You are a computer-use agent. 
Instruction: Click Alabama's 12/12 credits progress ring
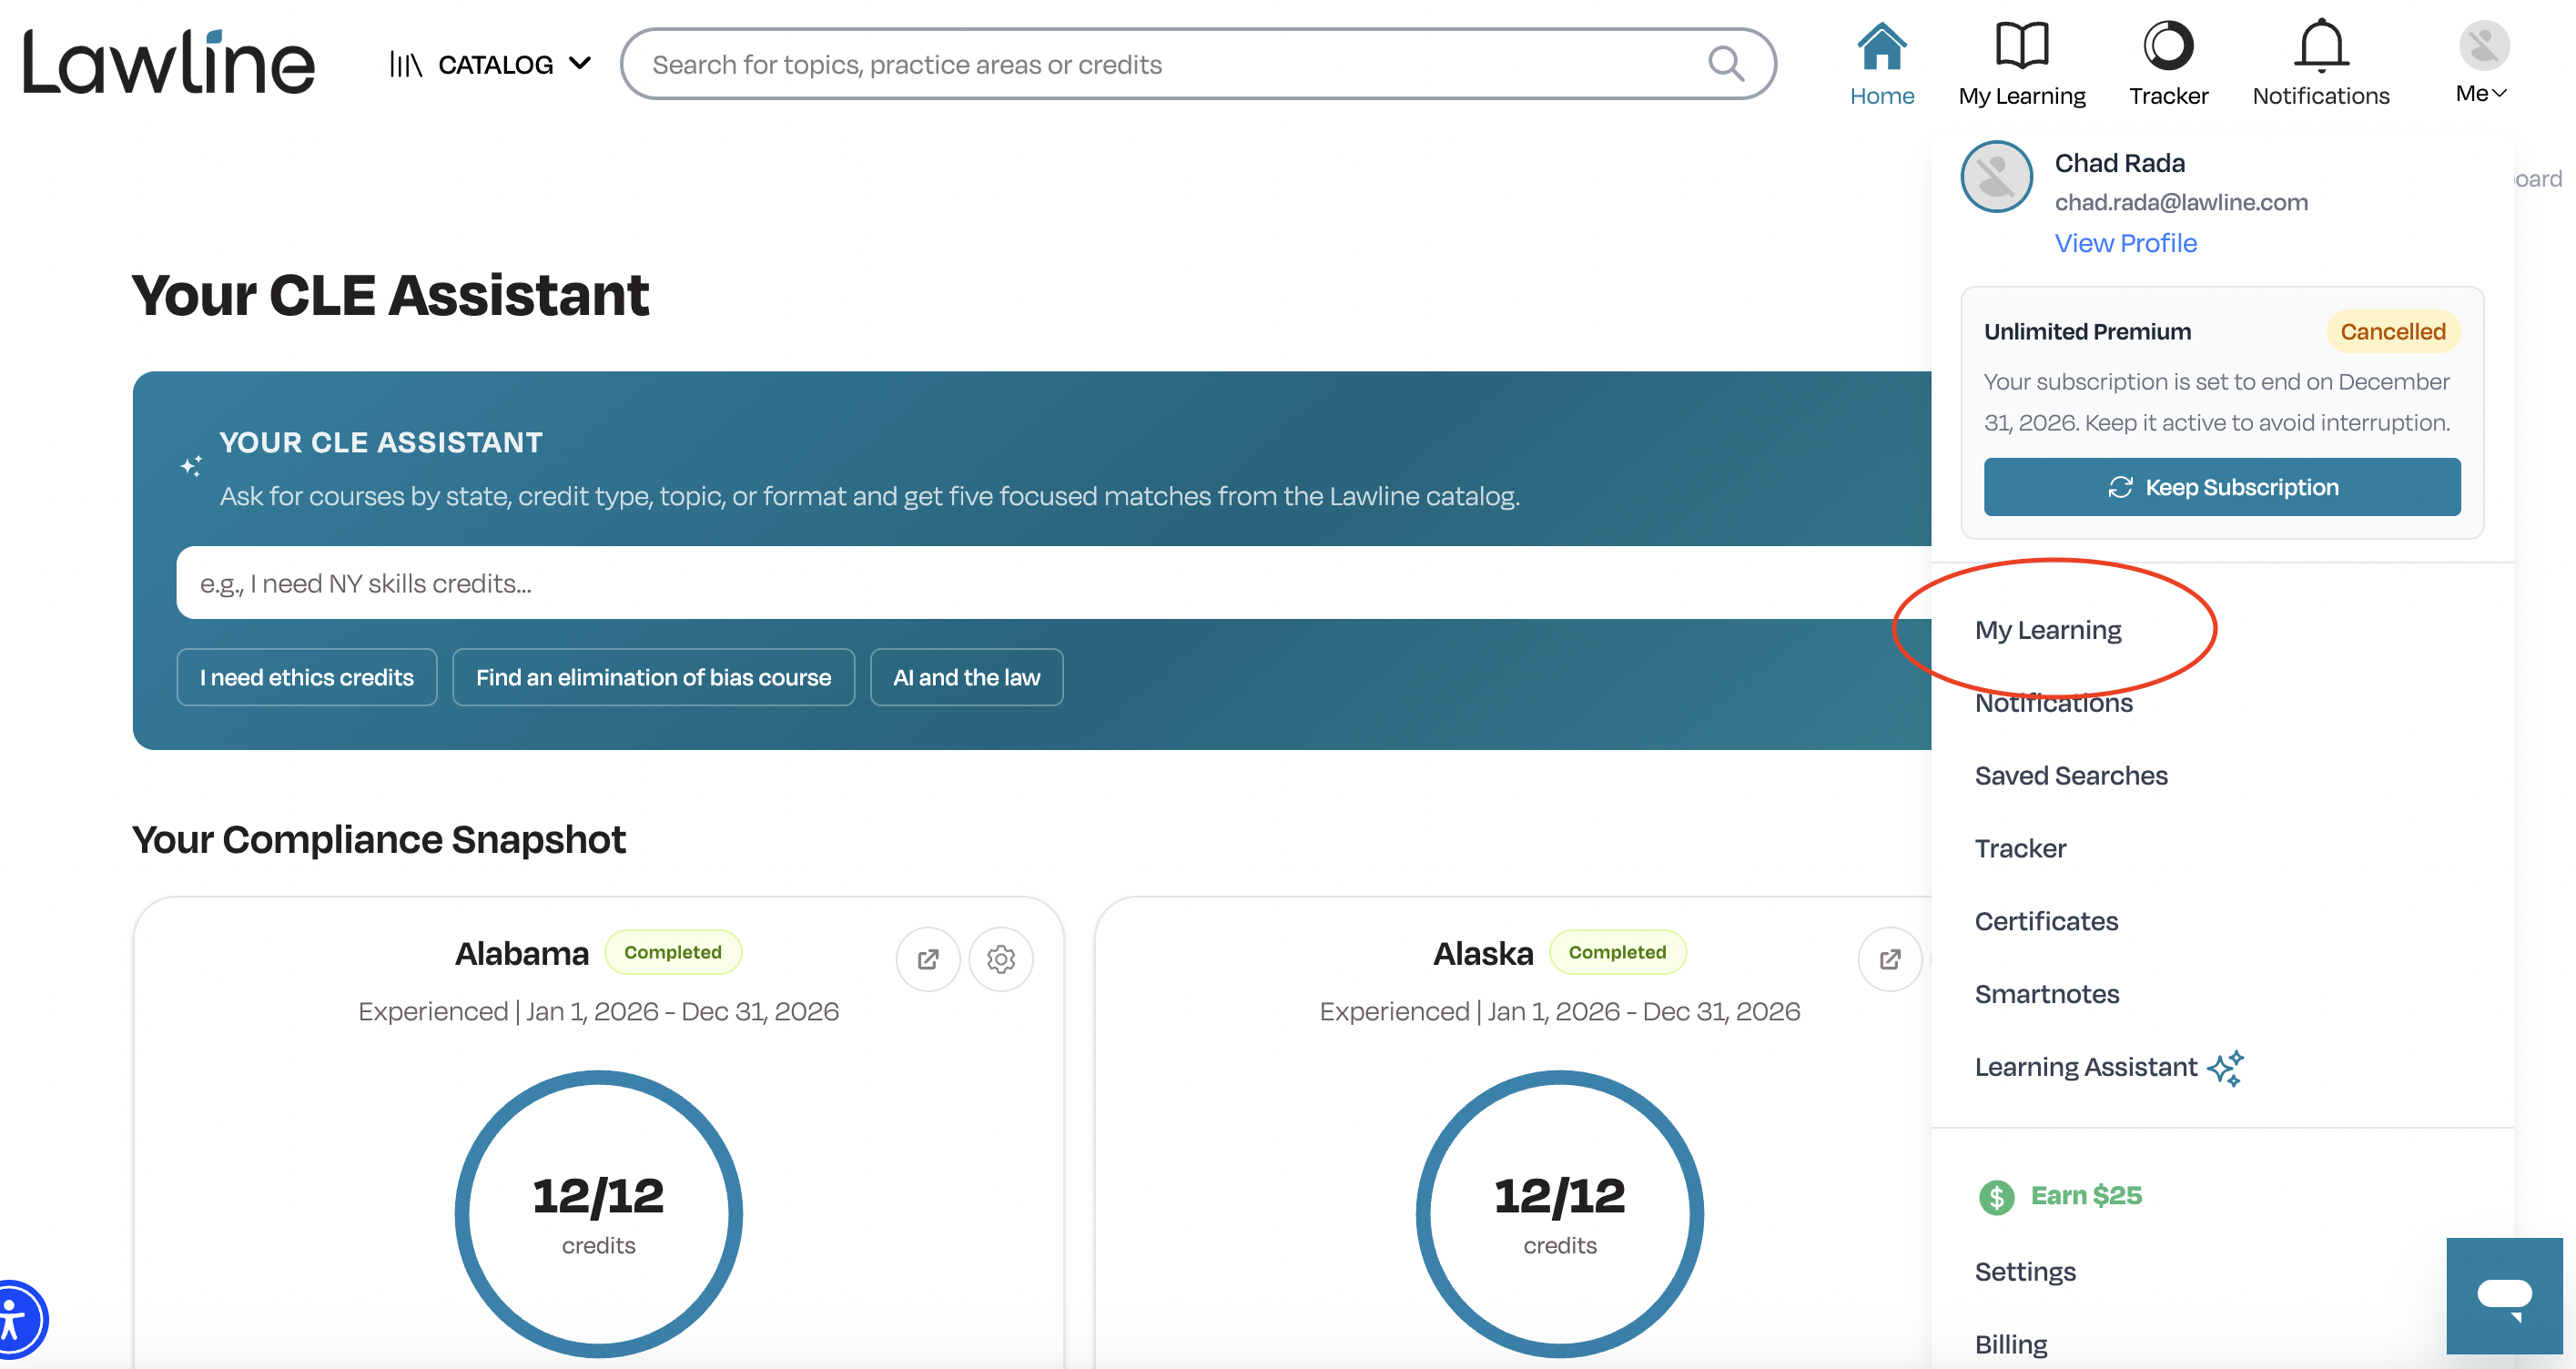pyautogui.click(x=598, y=1214)
